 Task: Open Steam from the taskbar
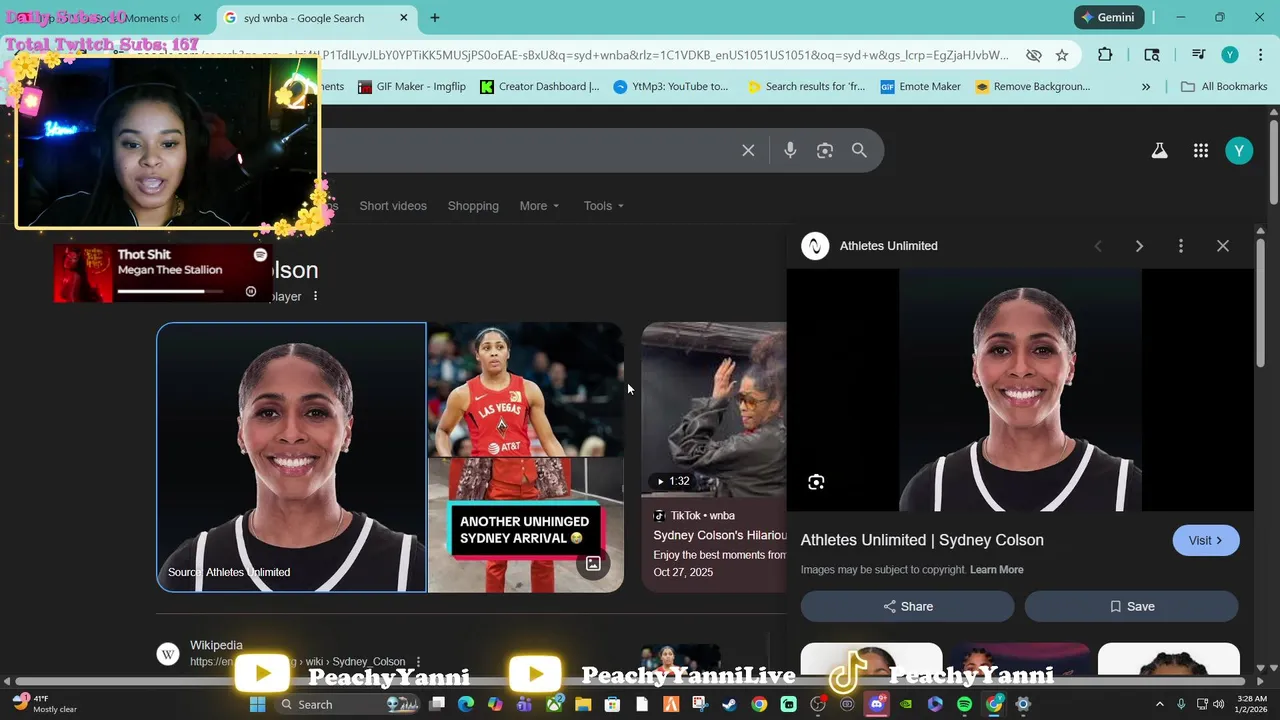(x=729, y=704)
